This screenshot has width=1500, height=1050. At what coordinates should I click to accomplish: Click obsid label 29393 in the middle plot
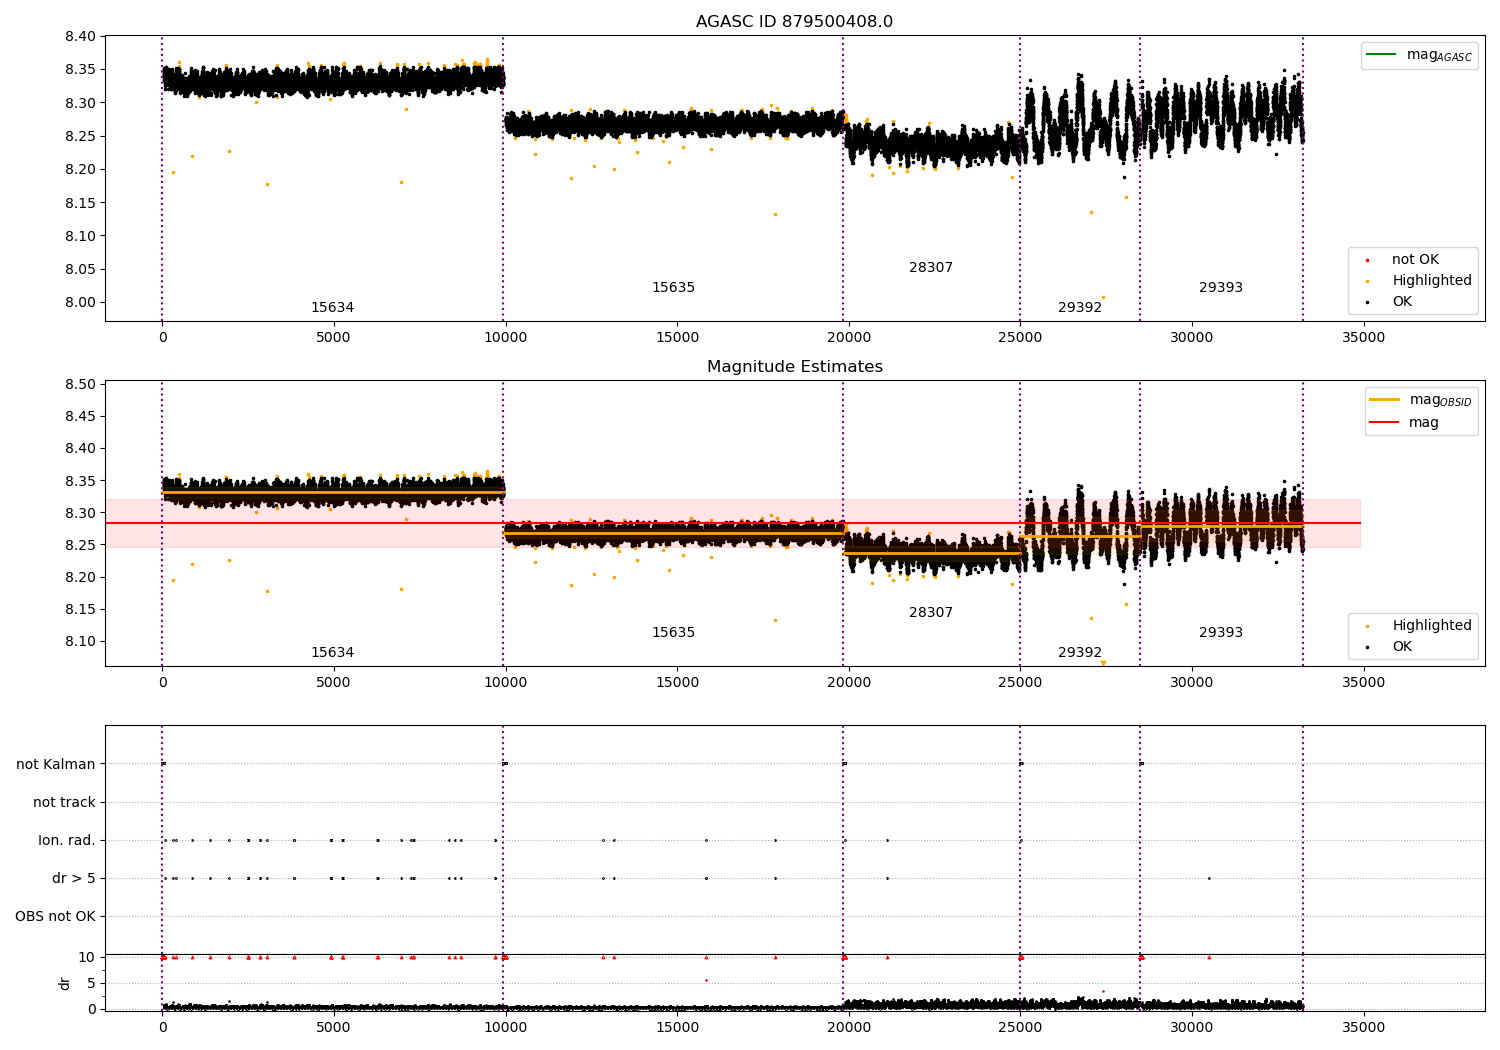tap(1221, 633)
